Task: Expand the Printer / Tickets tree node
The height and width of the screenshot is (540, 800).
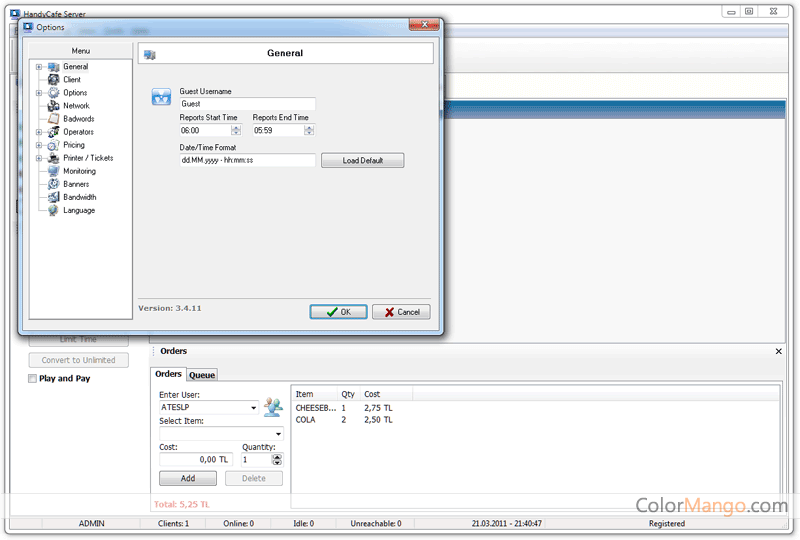Action: tap(38, 158)
